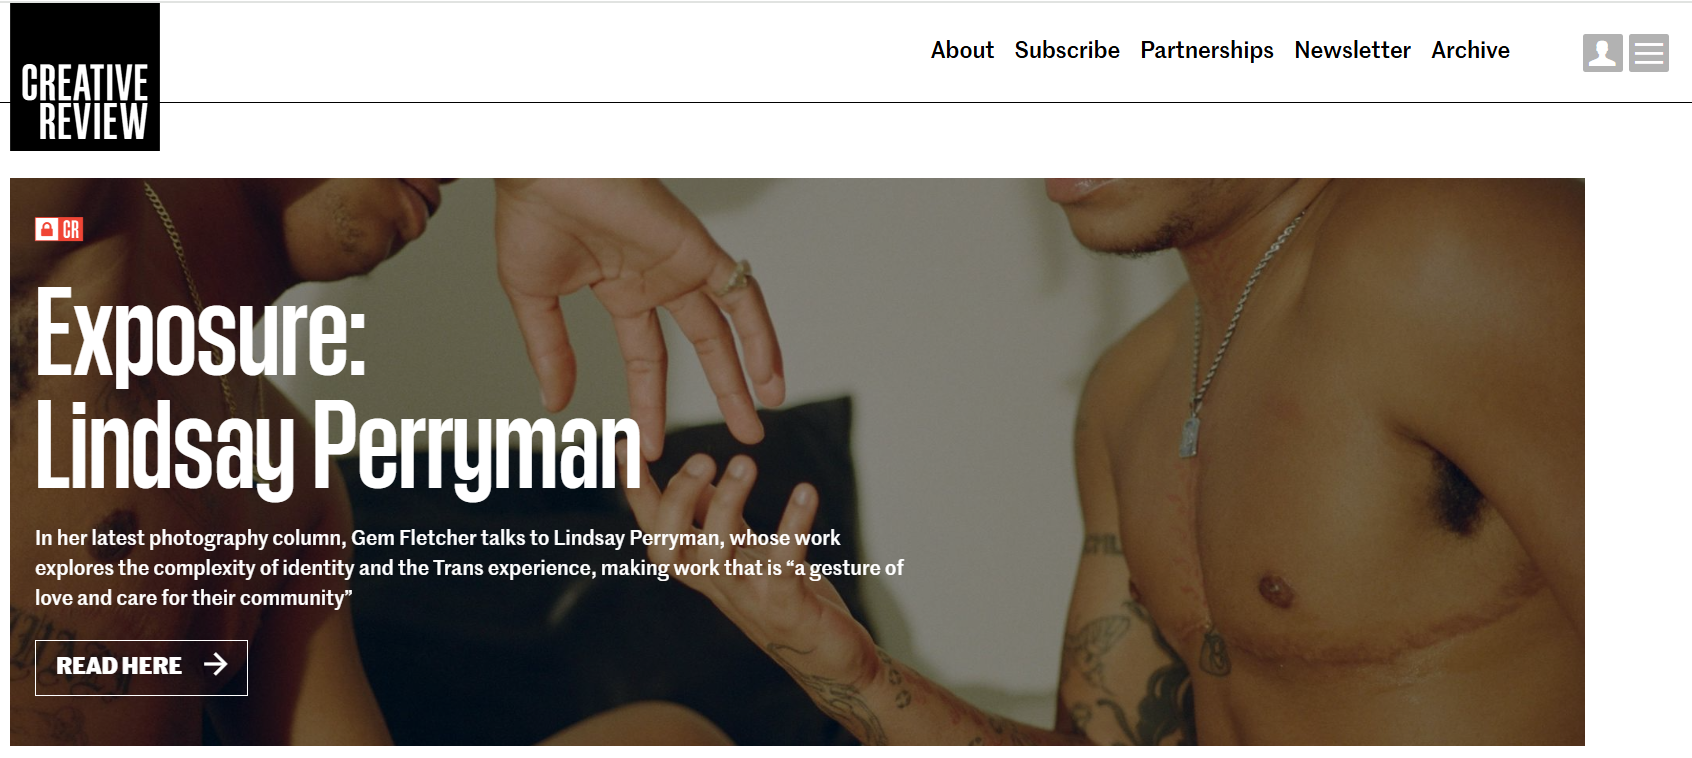Click the READ HERE button

click(141, 667)
